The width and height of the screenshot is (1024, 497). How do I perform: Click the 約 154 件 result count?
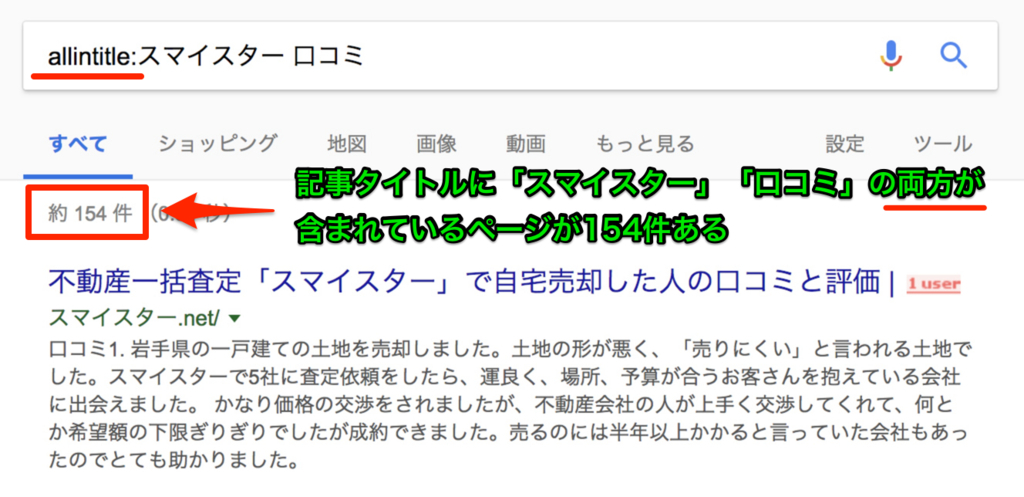(90, 214)
